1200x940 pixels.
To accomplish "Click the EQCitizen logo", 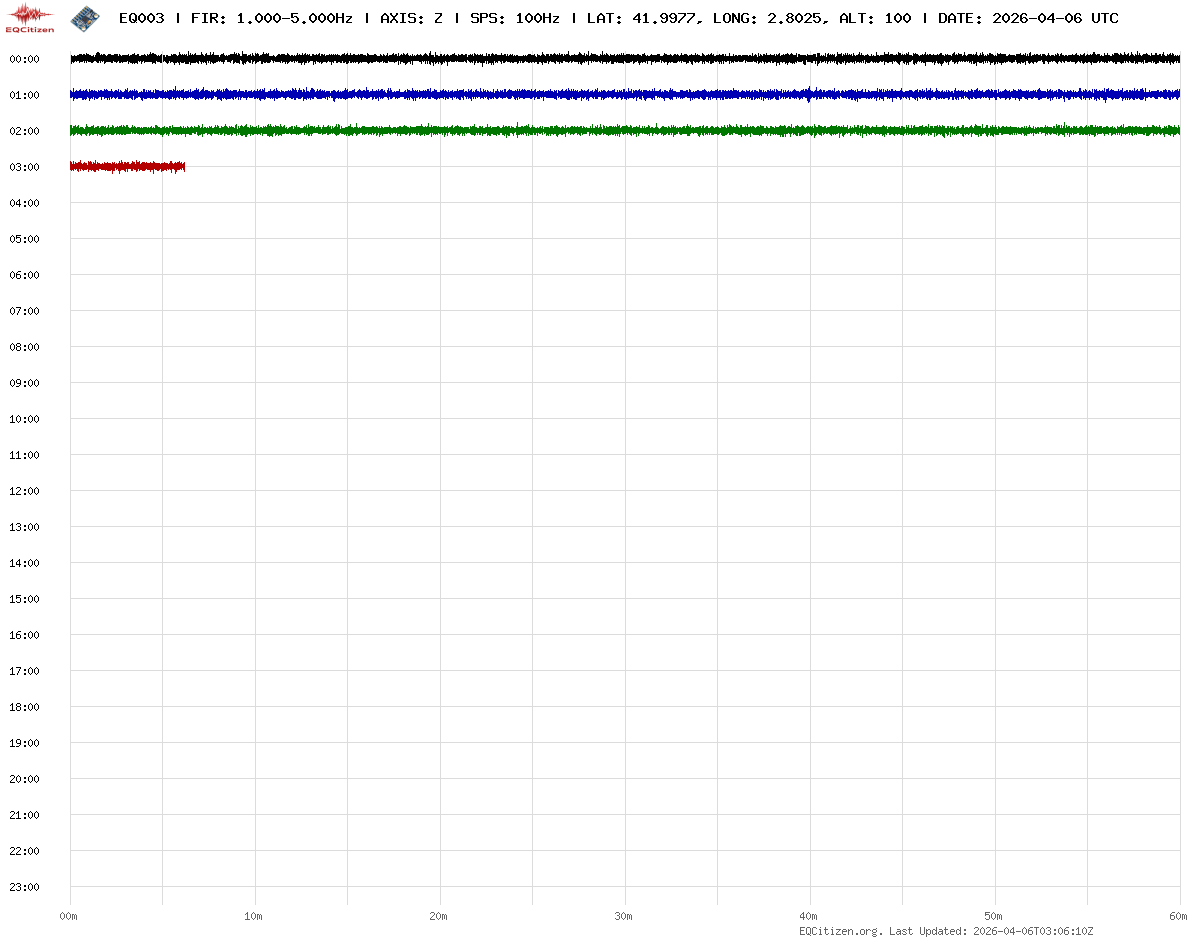I will click(x=30, y=18).
